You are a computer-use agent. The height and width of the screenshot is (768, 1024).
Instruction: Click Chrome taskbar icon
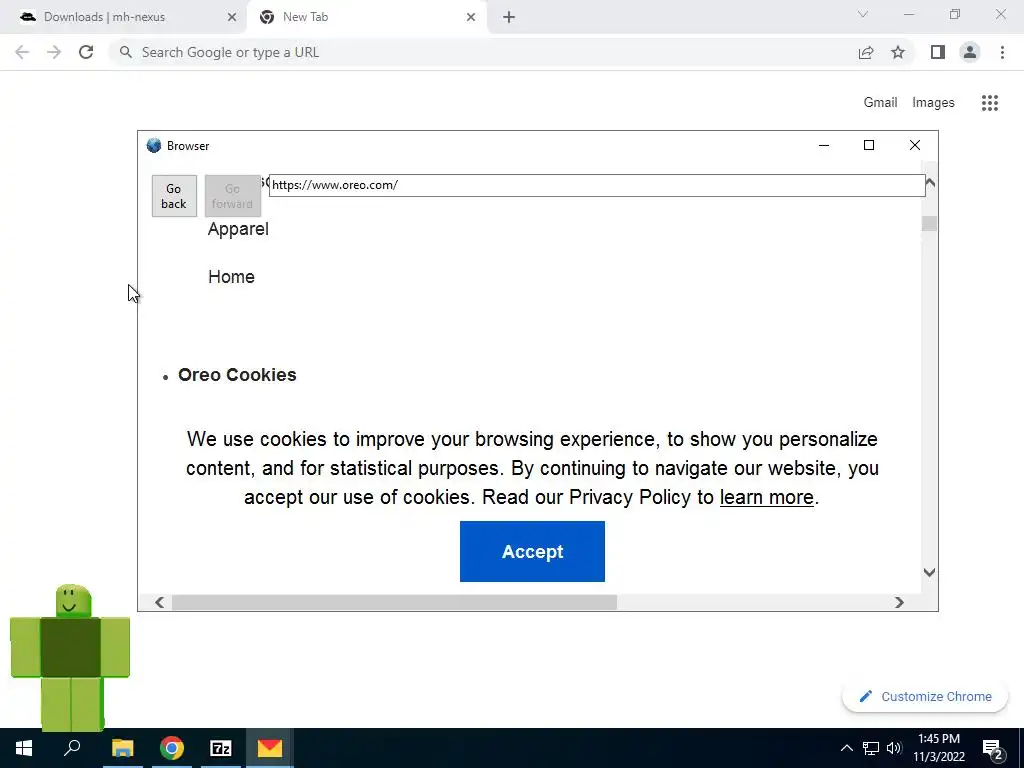coord(172,748)
